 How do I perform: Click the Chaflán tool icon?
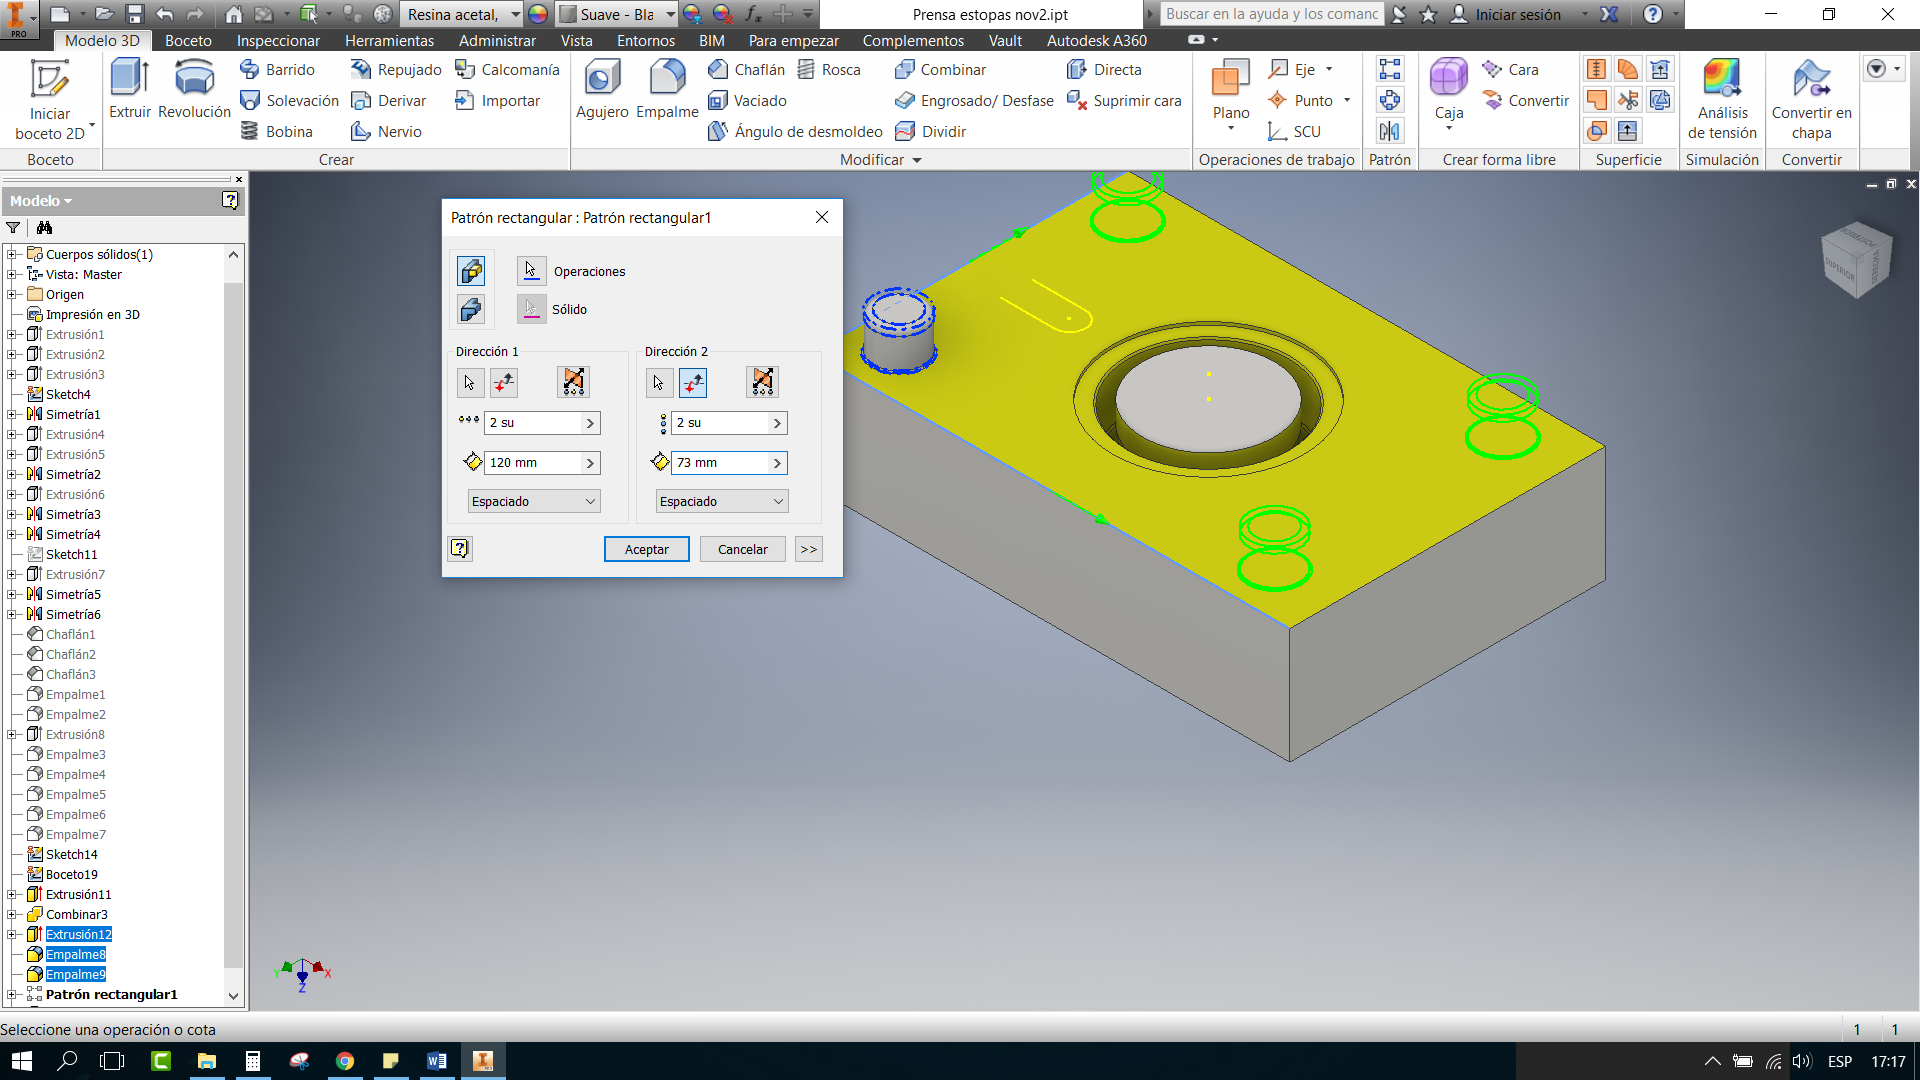point(718,70)
